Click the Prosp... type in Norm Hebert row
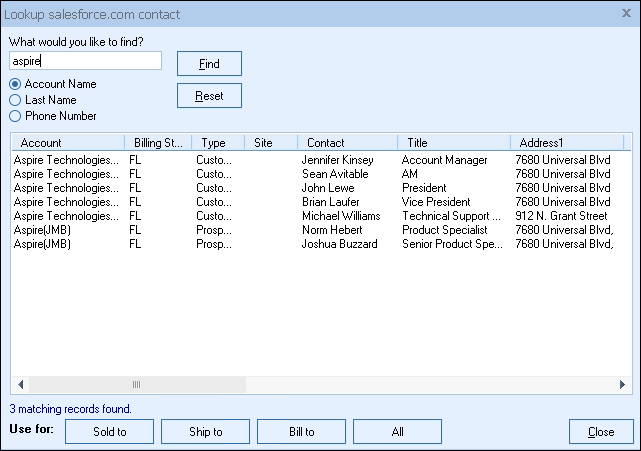The width and height of the screenshot is (641, 451). (214, 229)
